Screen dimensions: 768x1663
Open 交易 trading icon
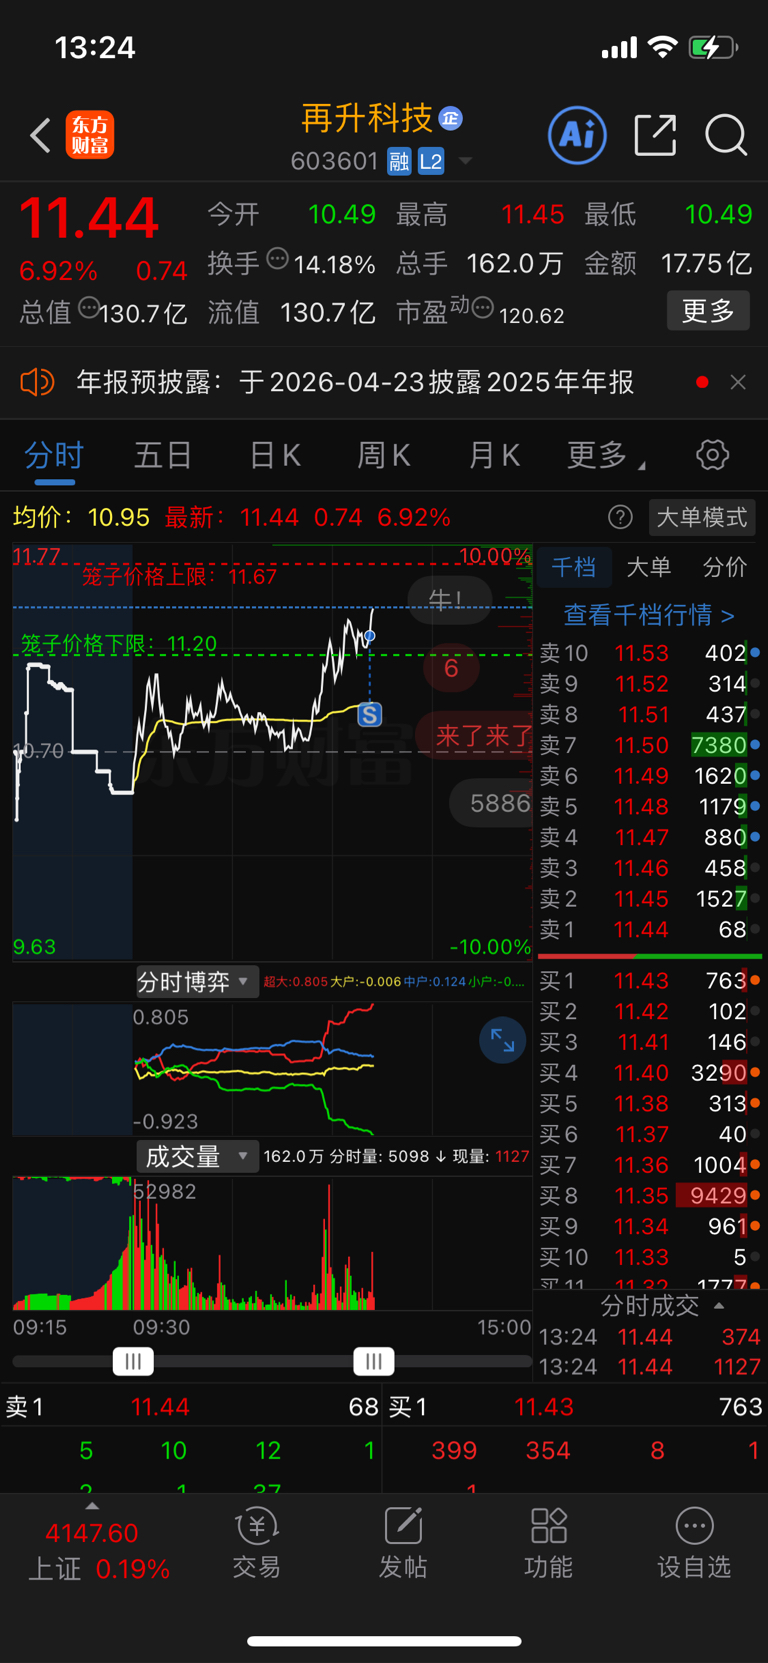tap(256, 1544)
